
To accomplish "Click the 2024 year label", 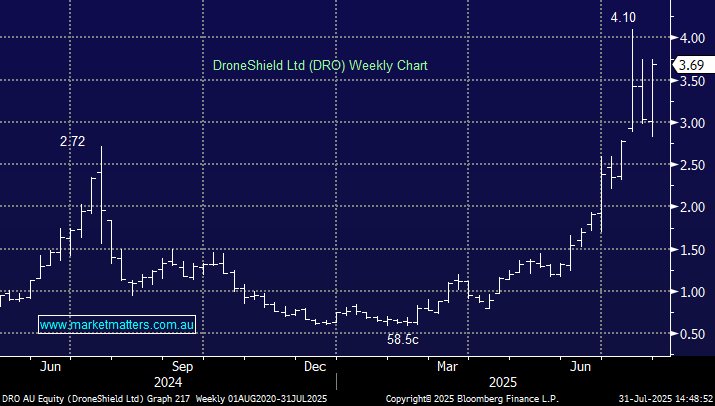I will [168, 382].
